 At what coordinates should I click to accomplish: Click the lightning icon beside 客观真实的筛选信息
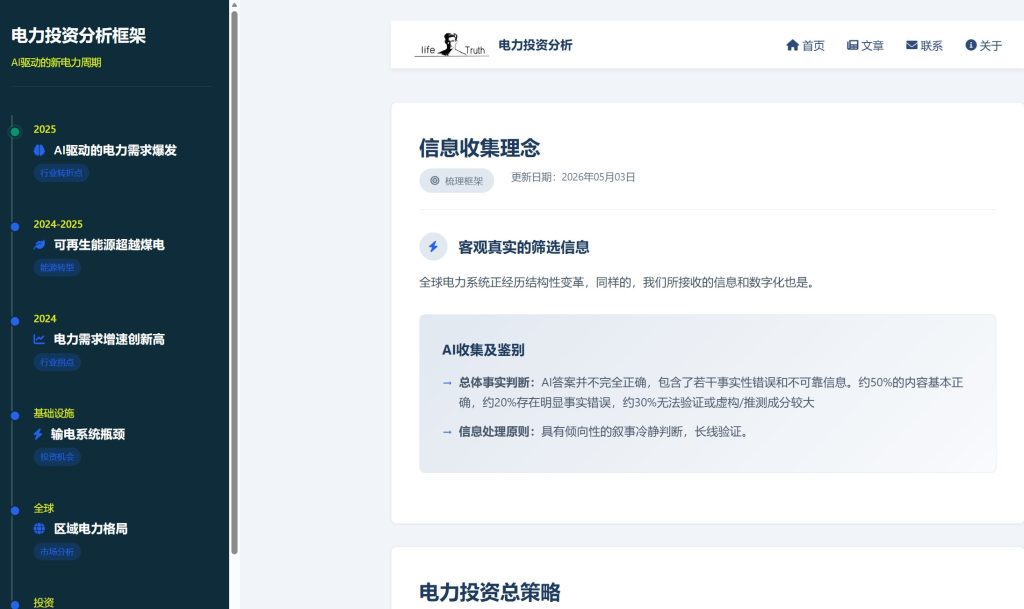433,247
